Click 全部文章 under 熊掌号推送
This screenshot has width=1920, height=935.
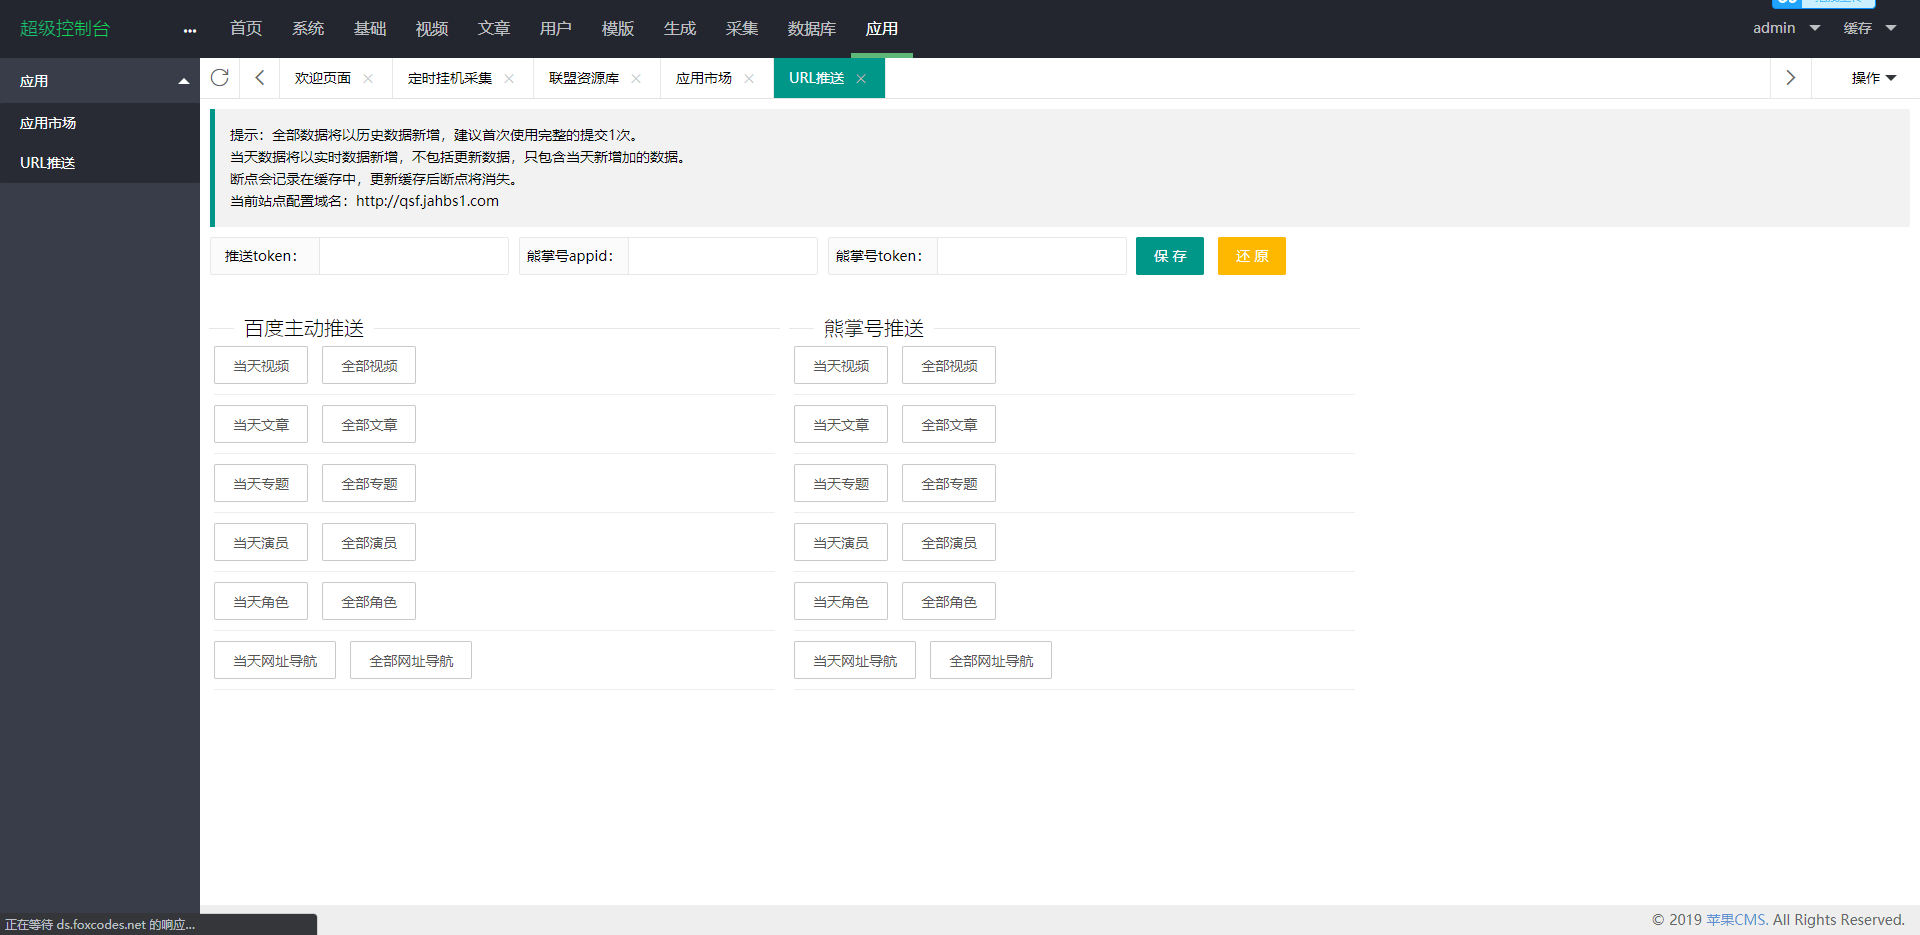pyautogui.click(x=949, y=424)
